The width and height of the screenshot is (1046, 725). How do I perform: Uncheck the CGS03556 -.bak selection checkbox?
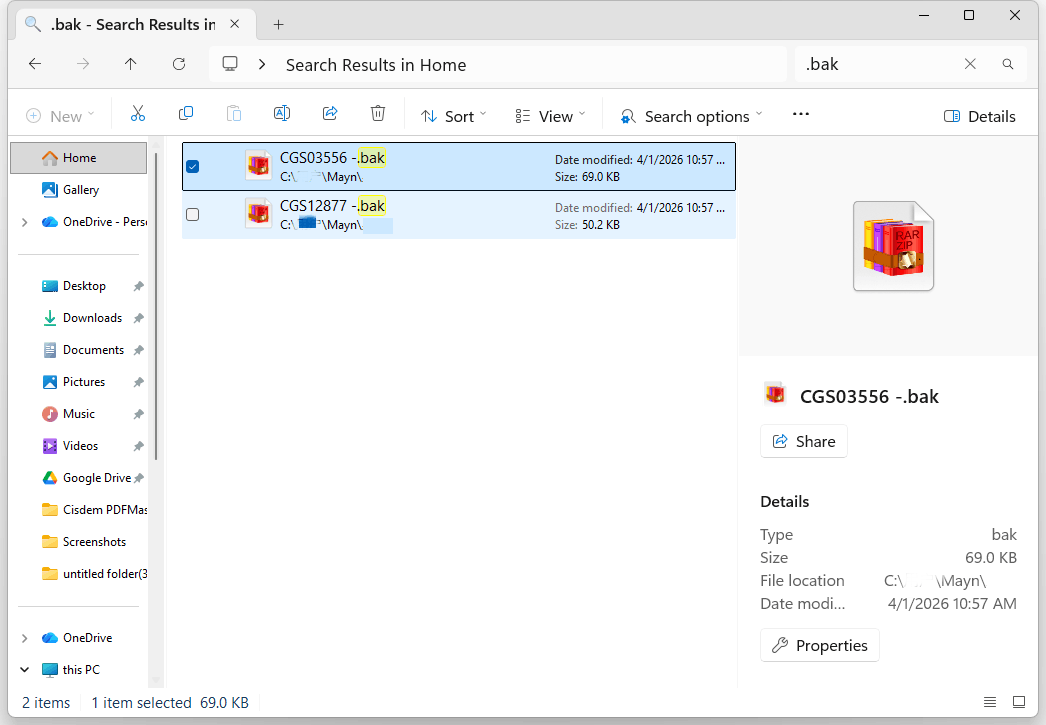(193, 166)
